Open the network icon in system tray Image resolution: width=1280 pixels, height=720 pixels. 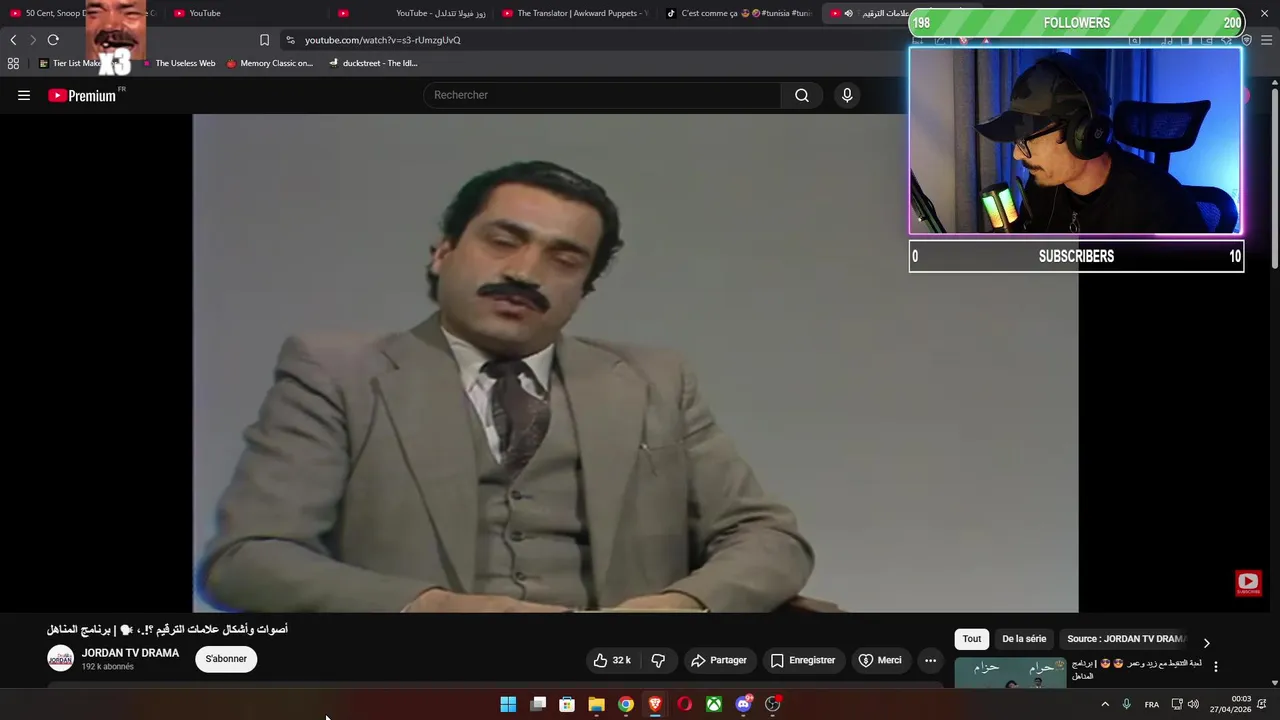[x=1176, y=704]
